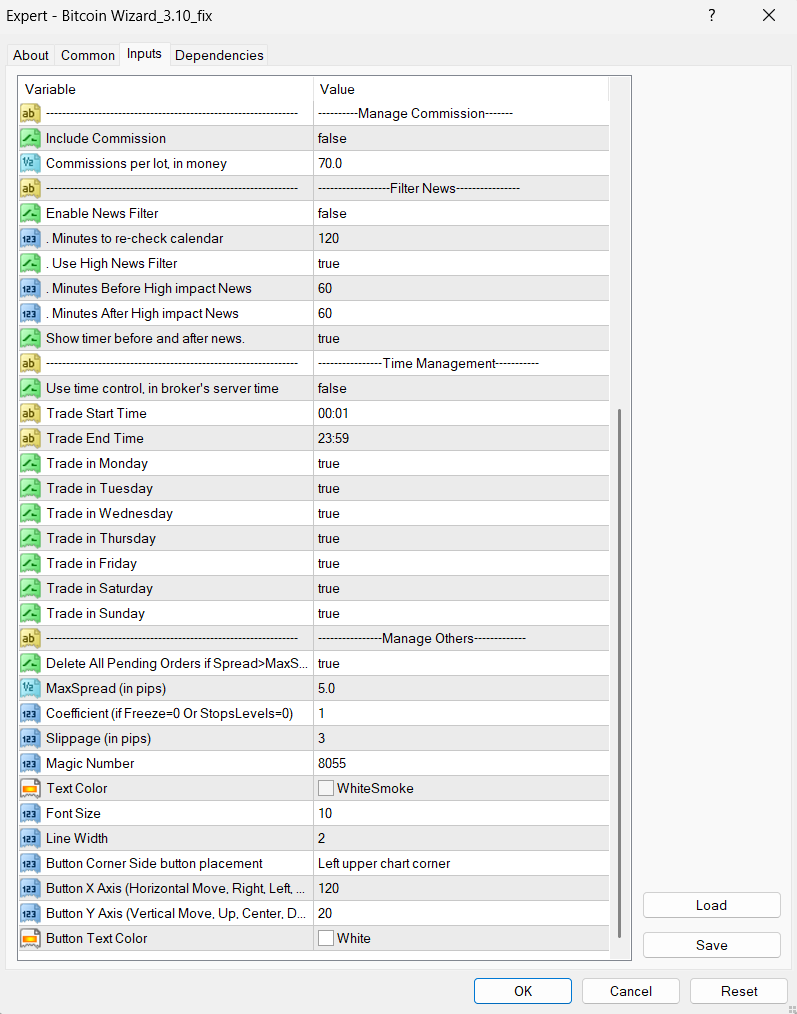Click Load to import a settings file
Image resolution: width=797 pixels, height=1014 pixels.
click(712, 905)
